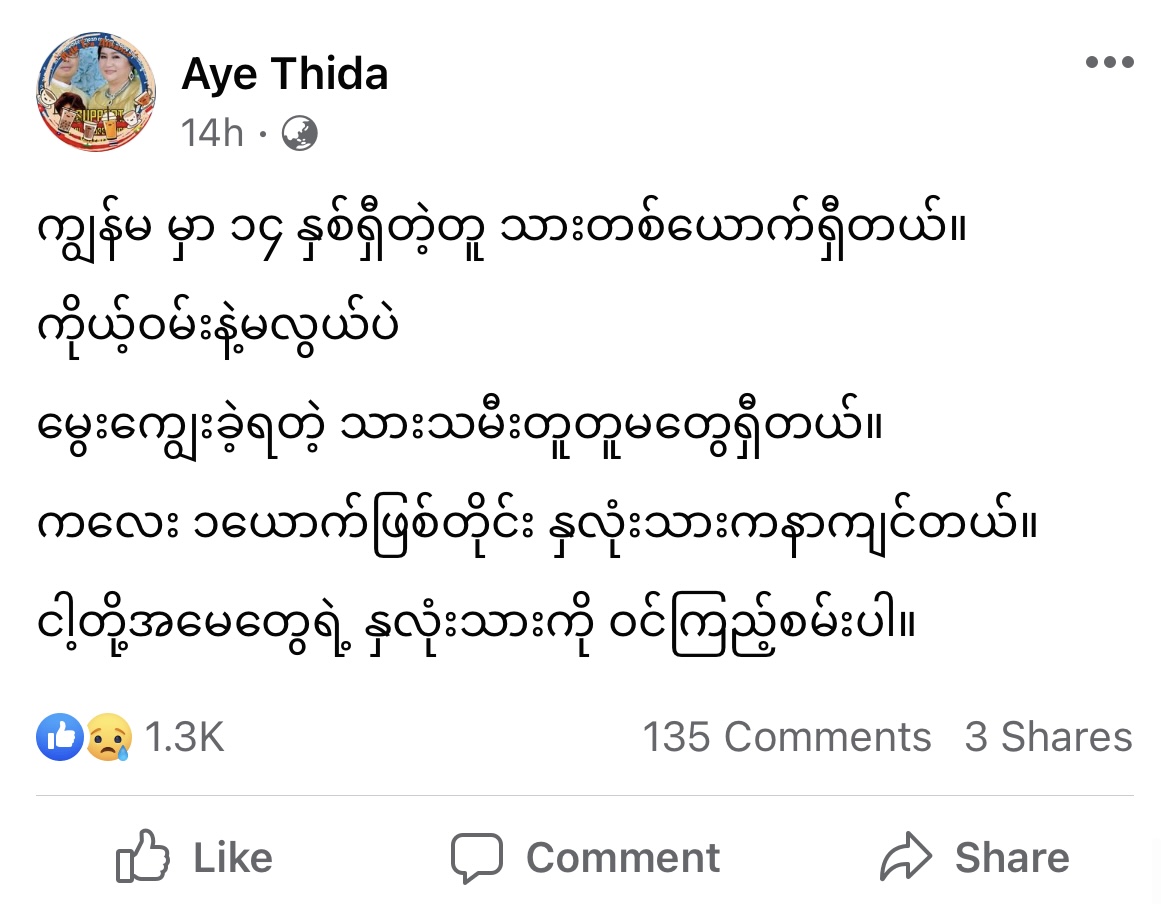Image resolution: width=1169 pixels, height=904 pixels.
Task: Open the Aye Thida profile name link
Action: point(285,75)
